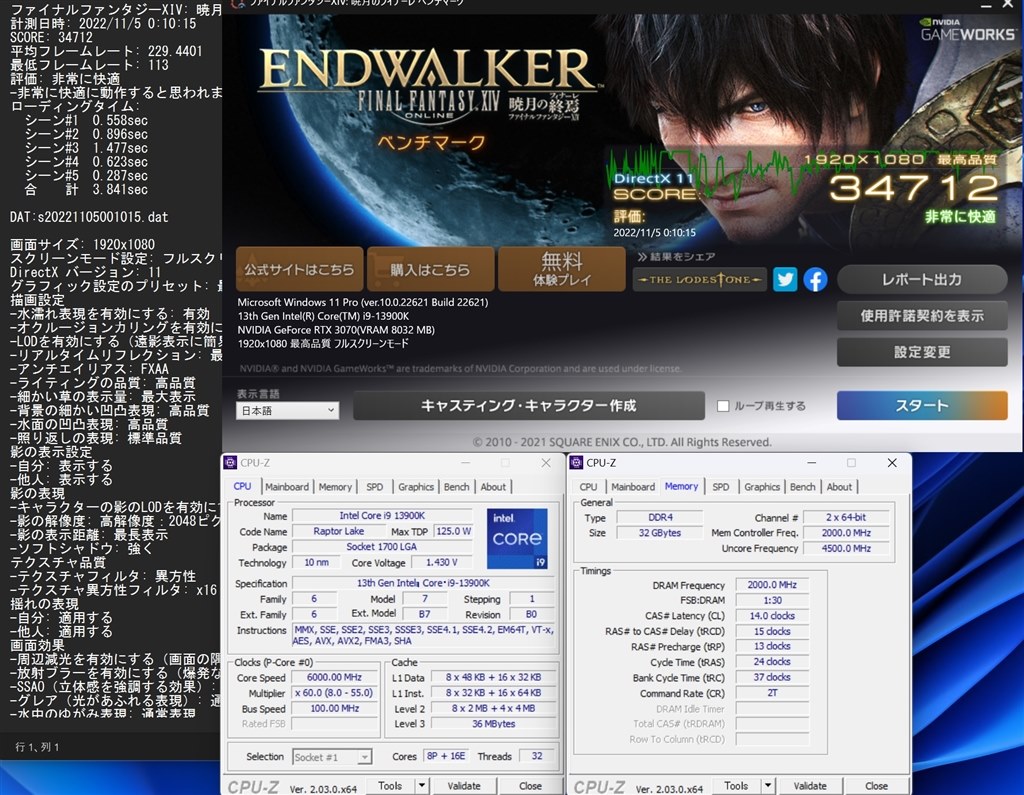Image resolution: width=1024 pixels, height=795 pixels.
Task: Click the CPU-Z app icon in right window title
Action: [x=576, y=462]
